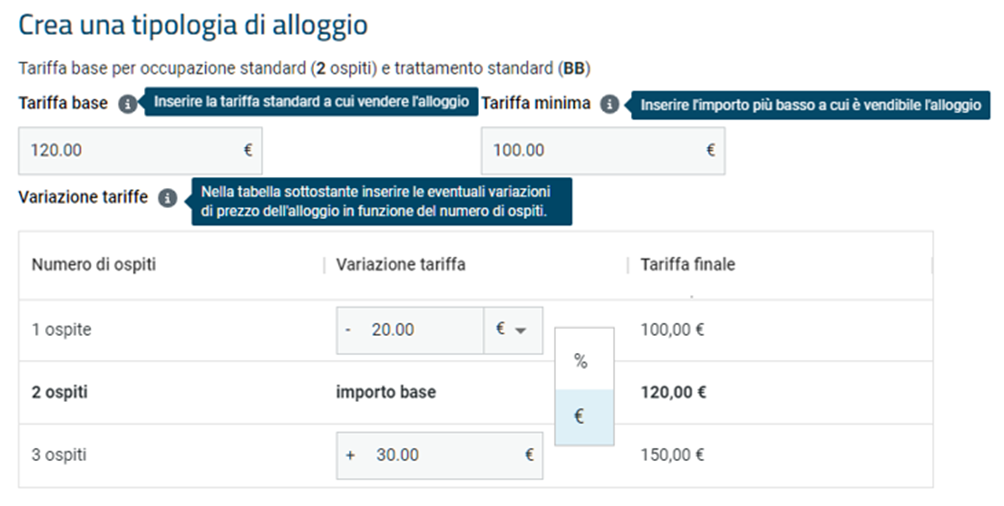Edit the 20.00 variation for 1 ospite
This screenshot has width=1004, height=506.
(410, 330)
